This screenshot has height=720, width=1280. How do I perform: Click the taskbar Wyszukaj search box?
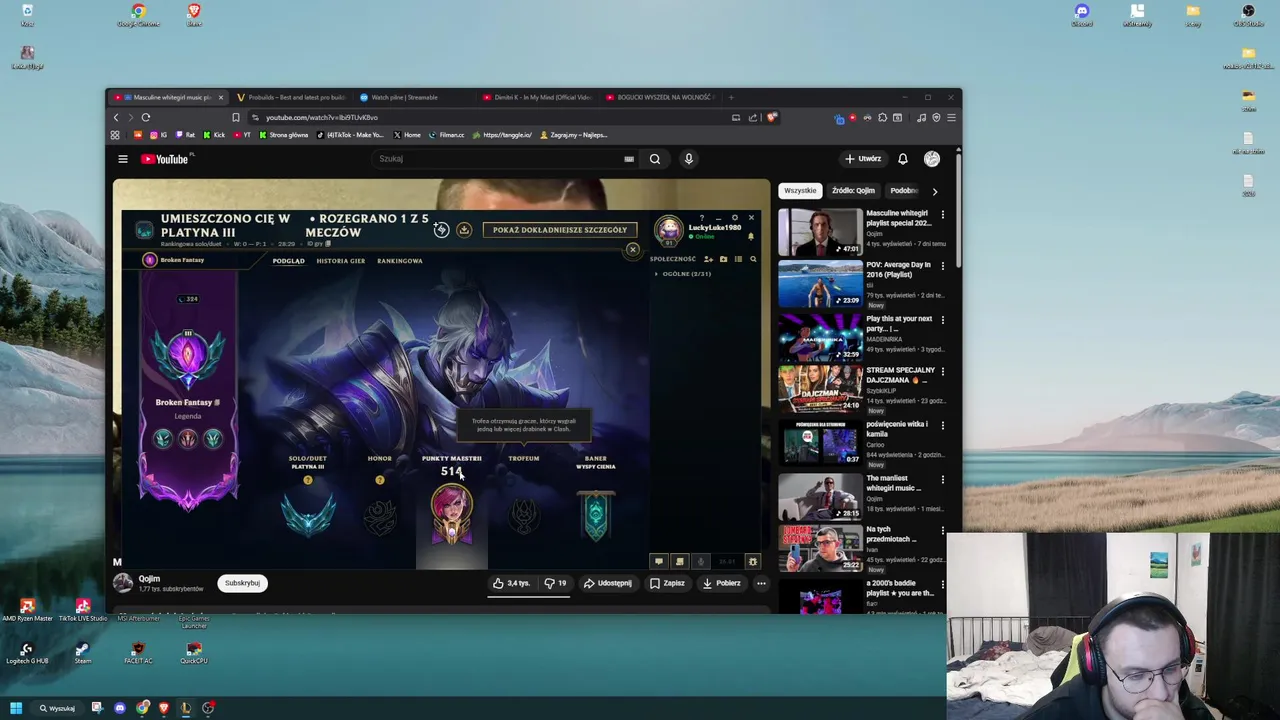pyautogui.click(x=57, y=708)
